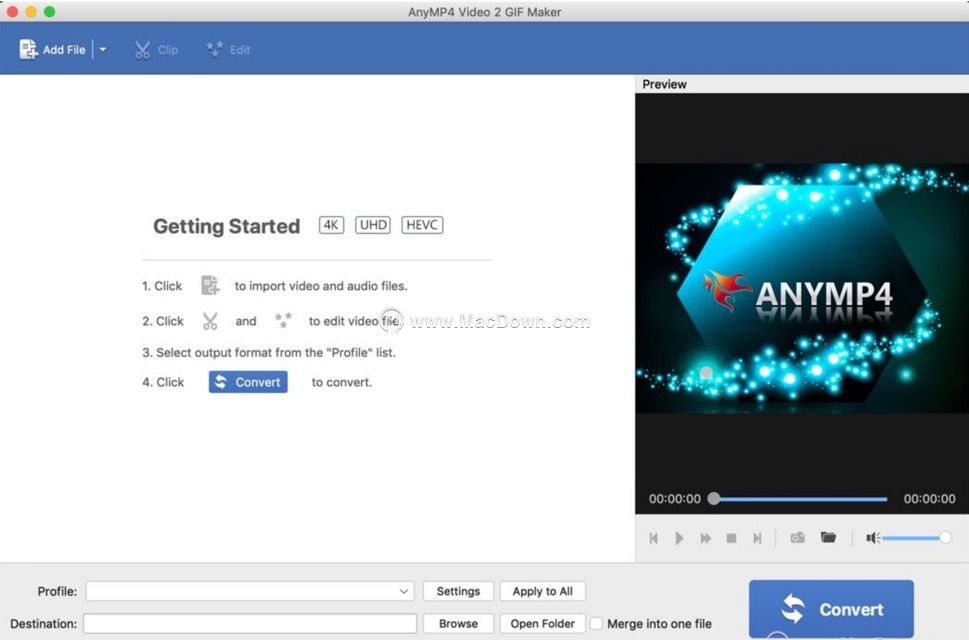Click the UHD badge
Viewport: 969px width, 640px height.
373,225
